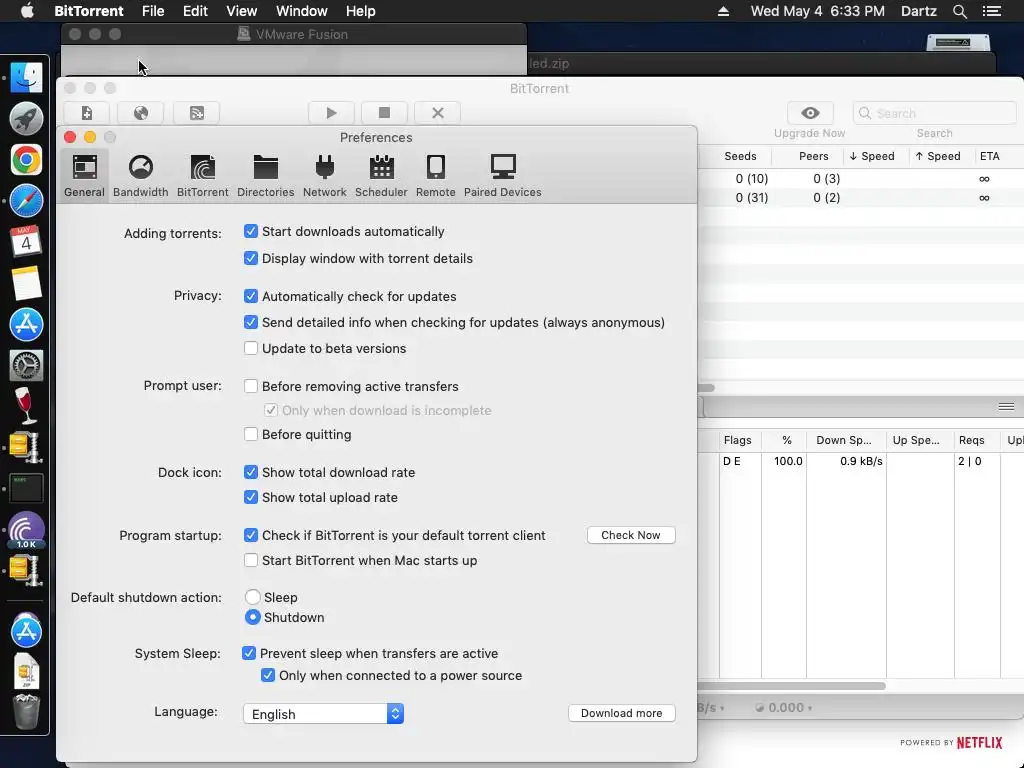Image resolution: width=1024 pixels, height=768 pixels.
Task: Click the Flags column header in peers pane
Action: click(737, 440)
